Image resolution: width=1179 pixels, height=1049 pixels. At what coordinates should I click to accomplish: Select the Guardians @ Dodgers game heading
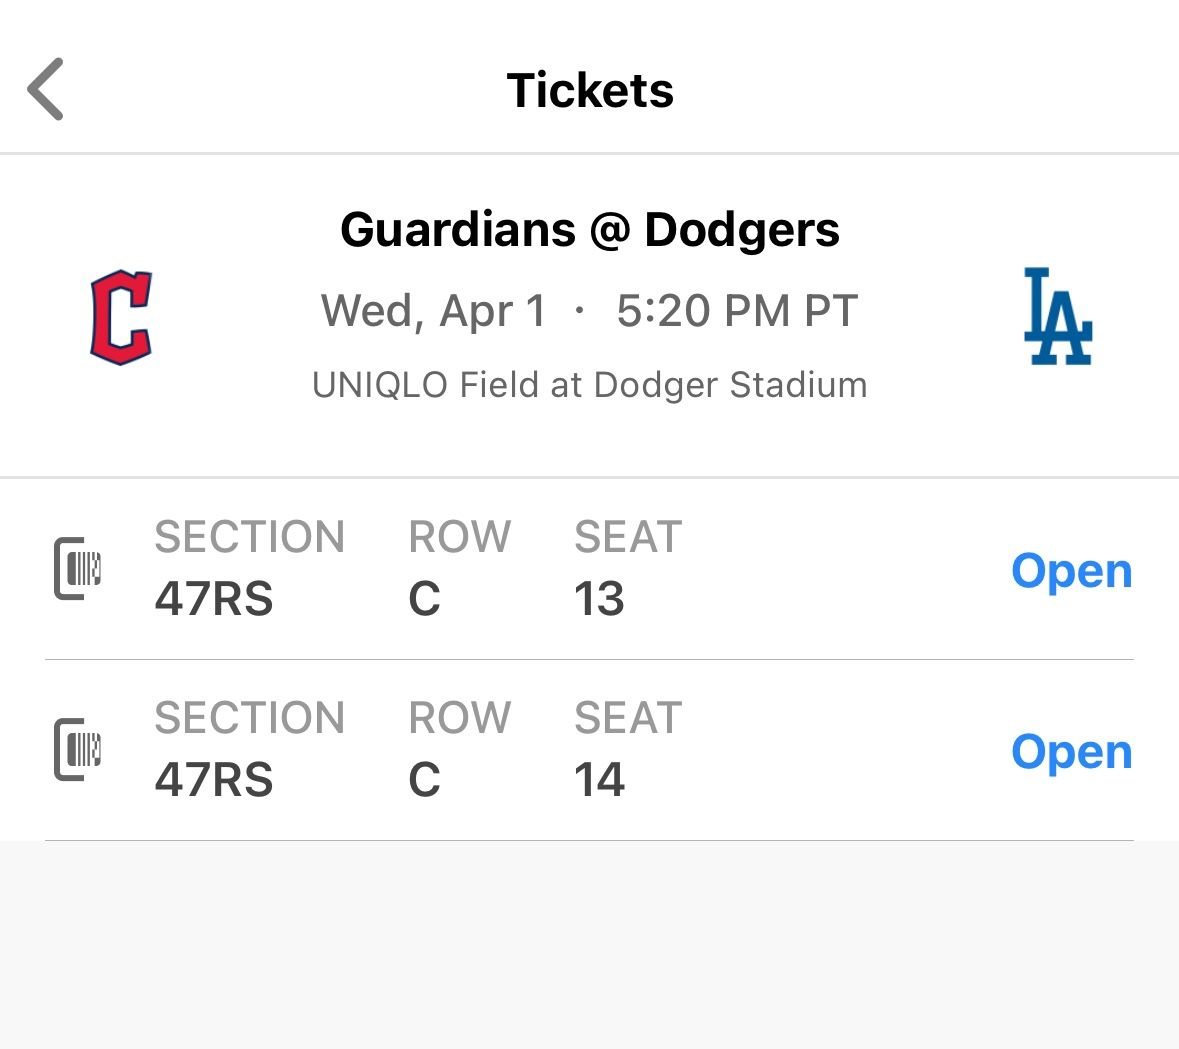pos(590,229)
